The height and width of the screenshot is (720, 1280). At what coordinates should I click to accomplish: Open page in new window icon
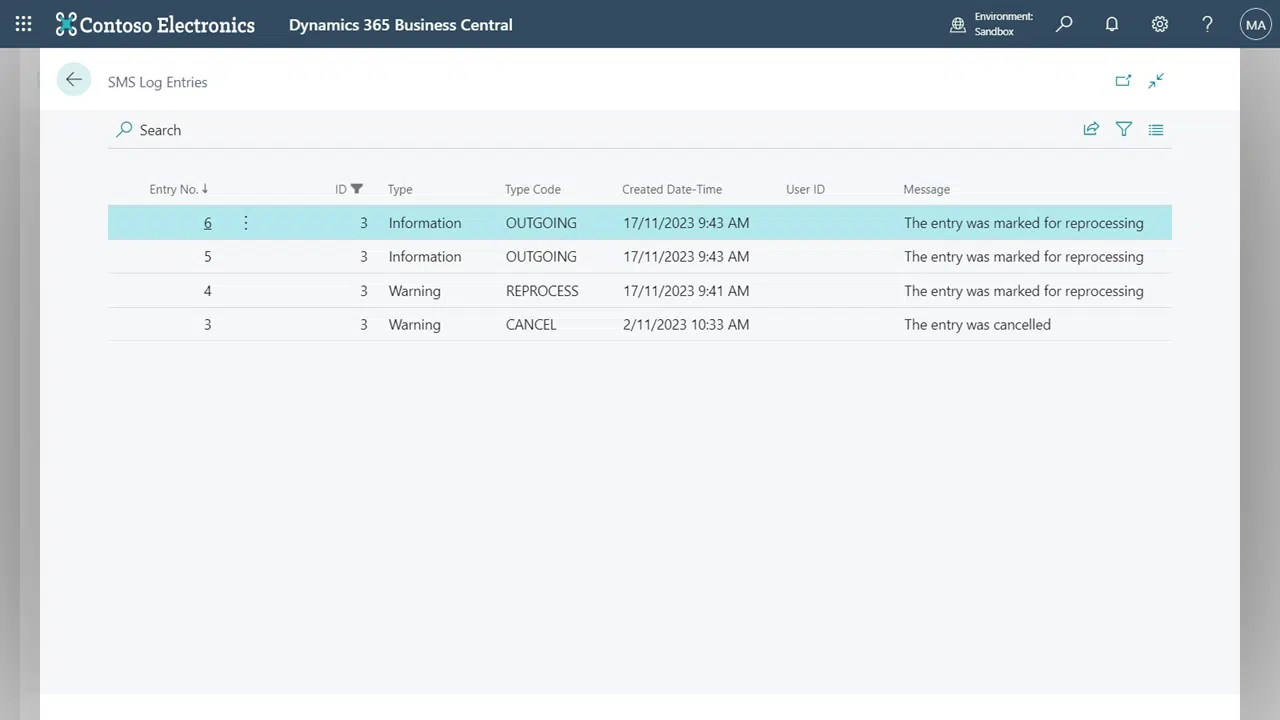pyautogui.click(x=1123, y=81)
